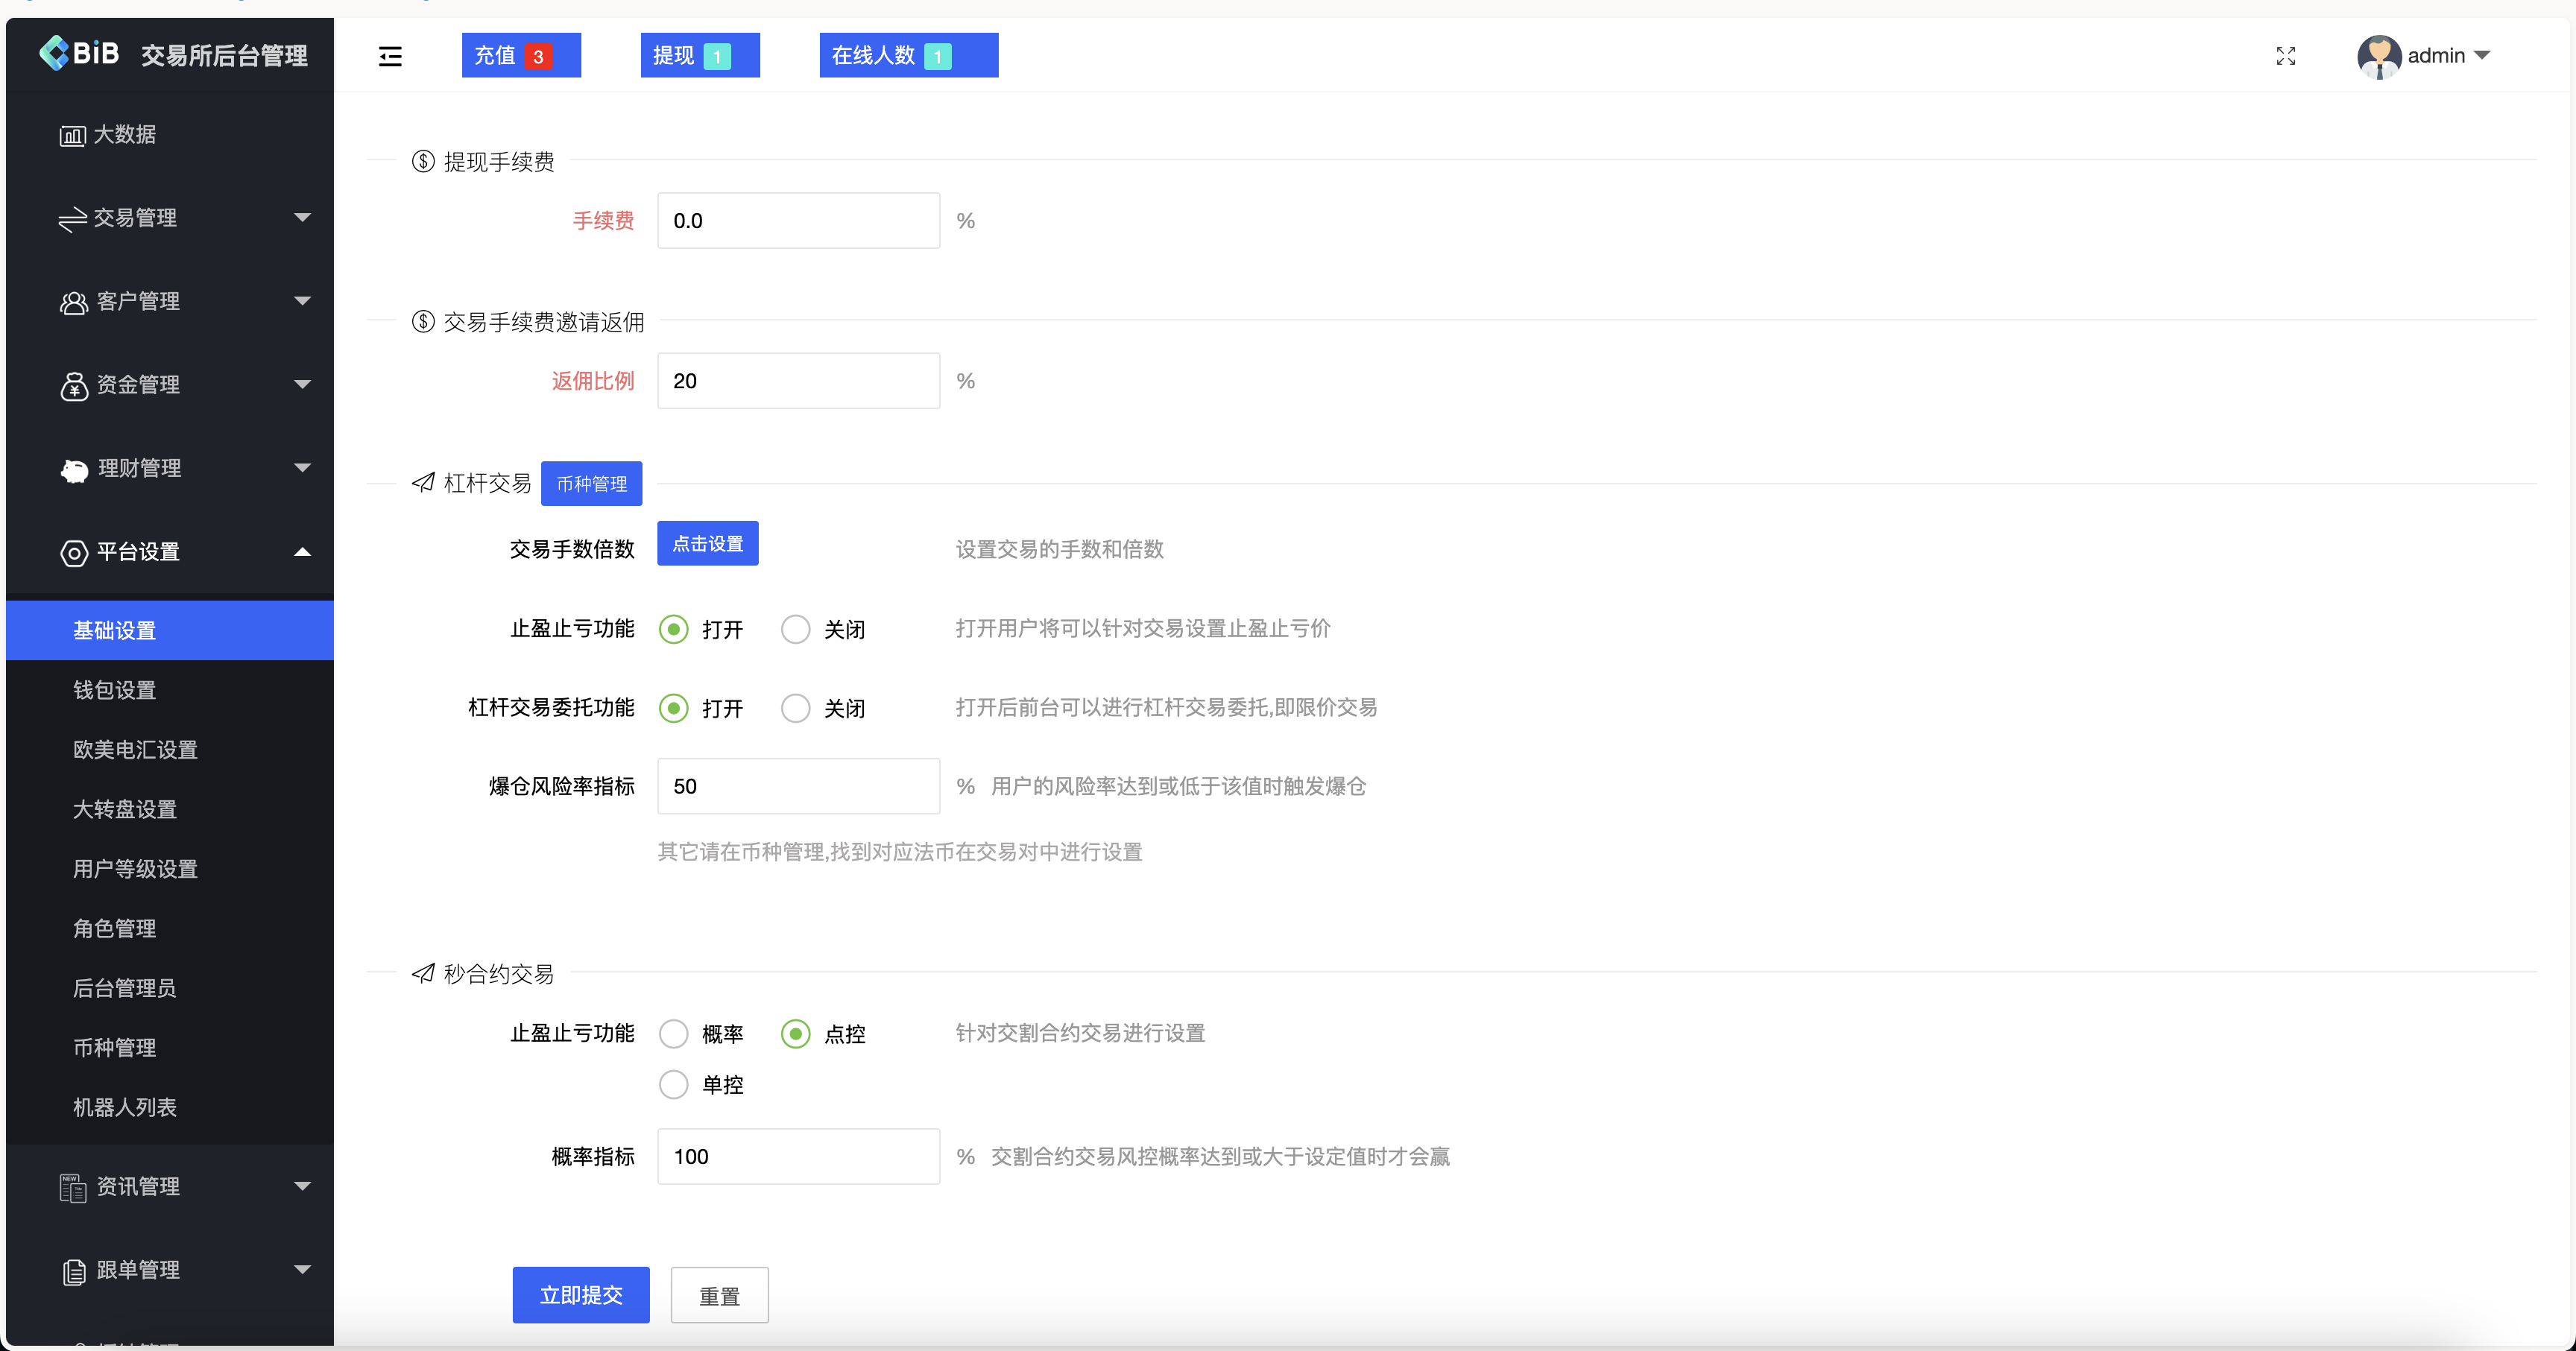Open the sidebar 币种管理 menu item

click(x=170, y=1048)
